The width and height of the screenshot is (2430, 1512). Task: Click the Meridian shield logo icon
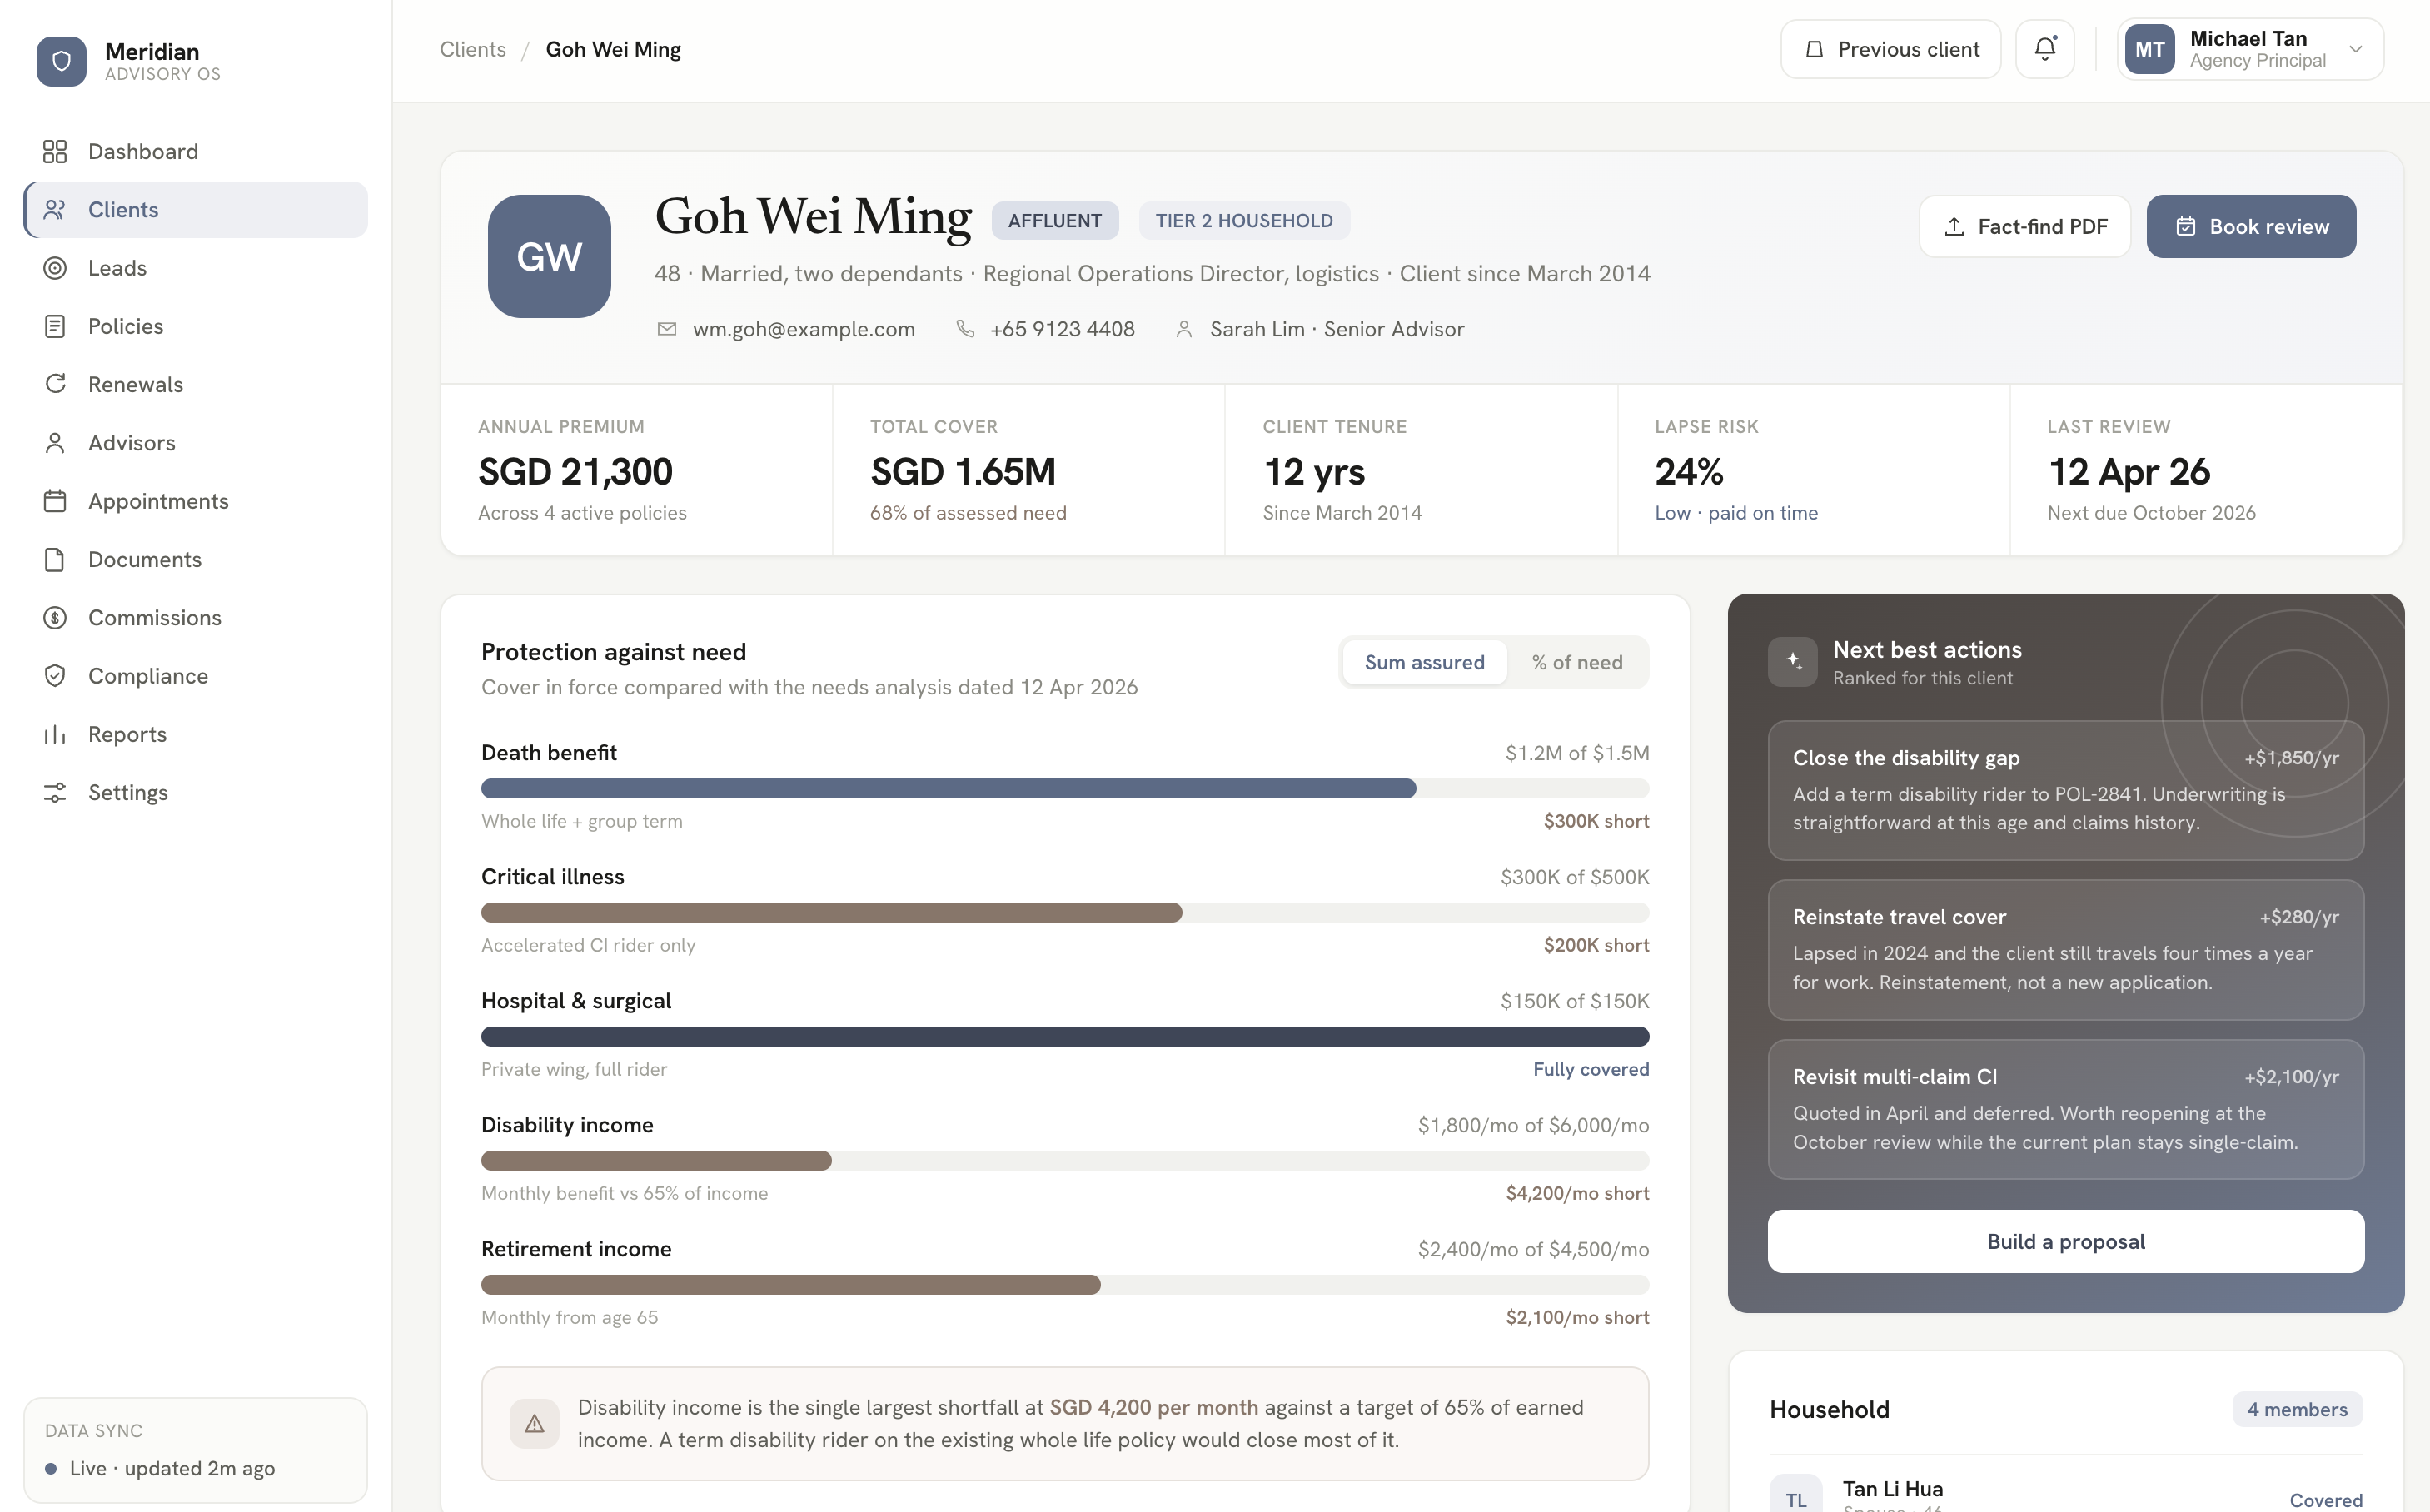coord(62,62)
